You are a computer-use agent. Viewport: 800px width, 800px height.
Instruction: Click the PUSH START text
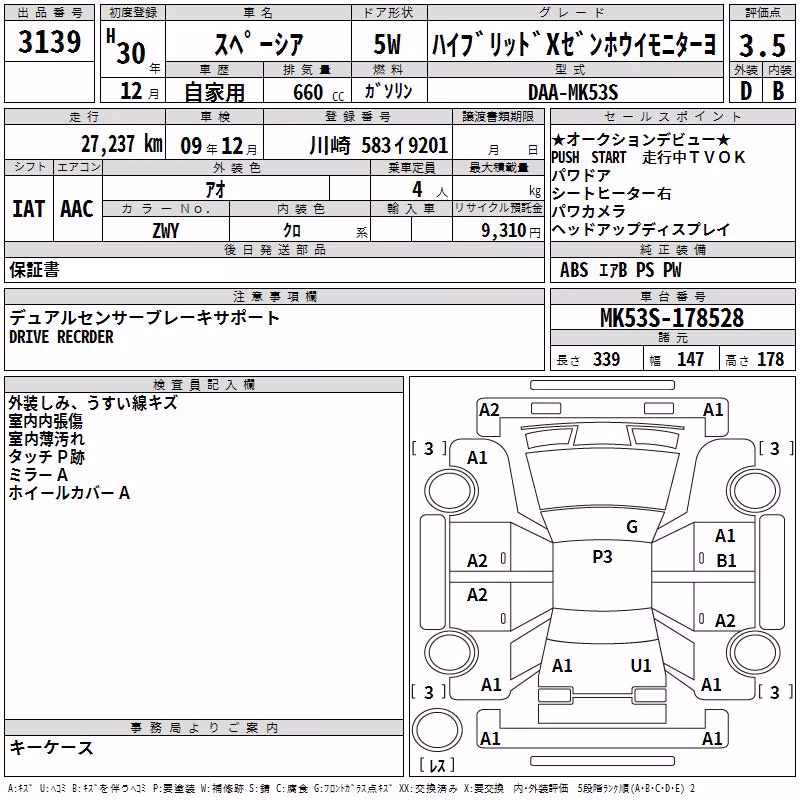(x=589, y=157)
